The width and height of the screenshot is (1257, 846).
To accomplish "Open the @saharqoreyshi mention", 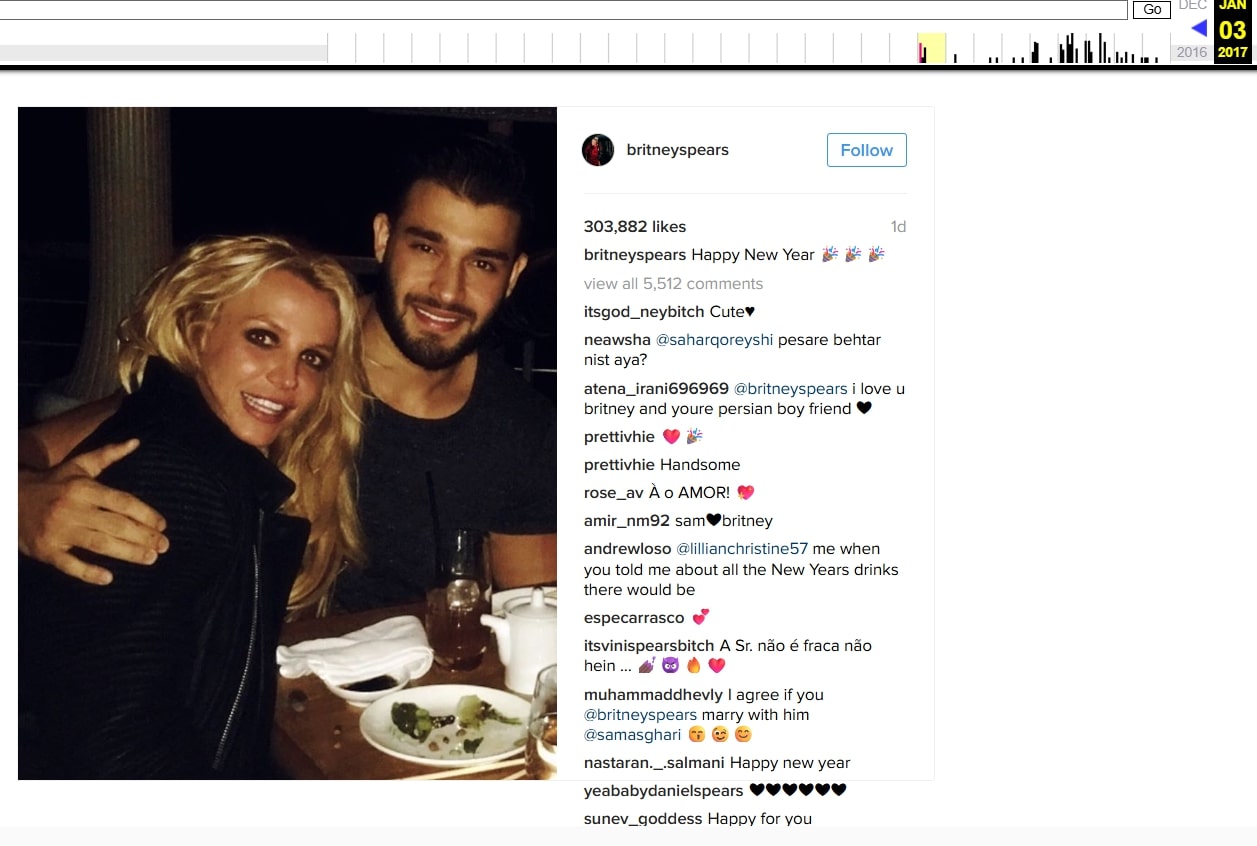I will pyautogui.click(x=714, y=340).
